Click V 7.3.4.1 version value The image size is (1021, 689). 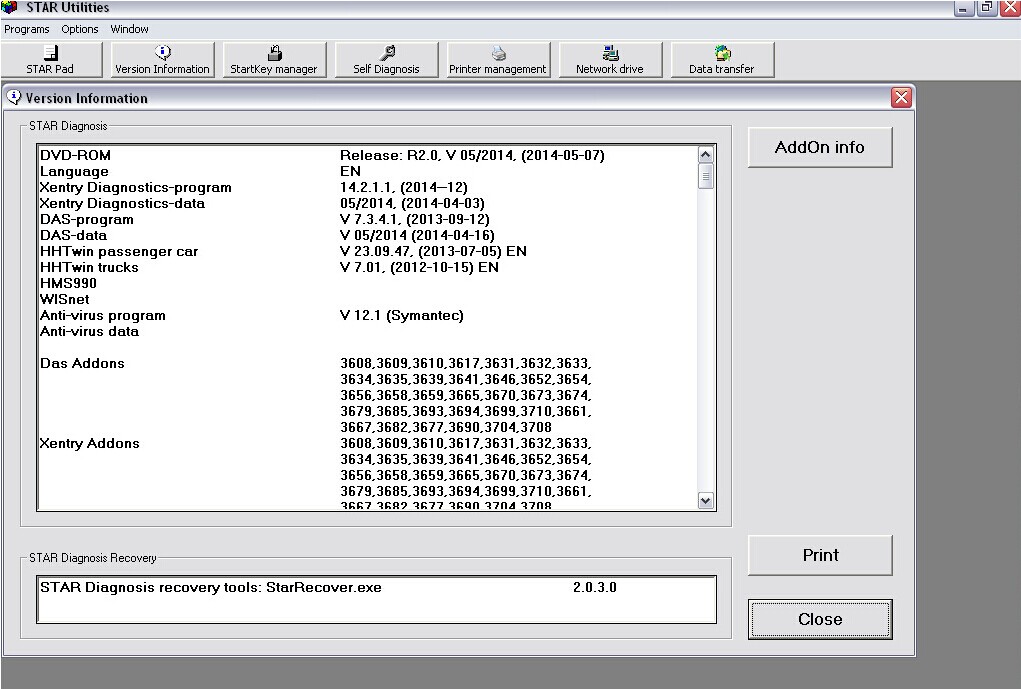tap(415, 219)
